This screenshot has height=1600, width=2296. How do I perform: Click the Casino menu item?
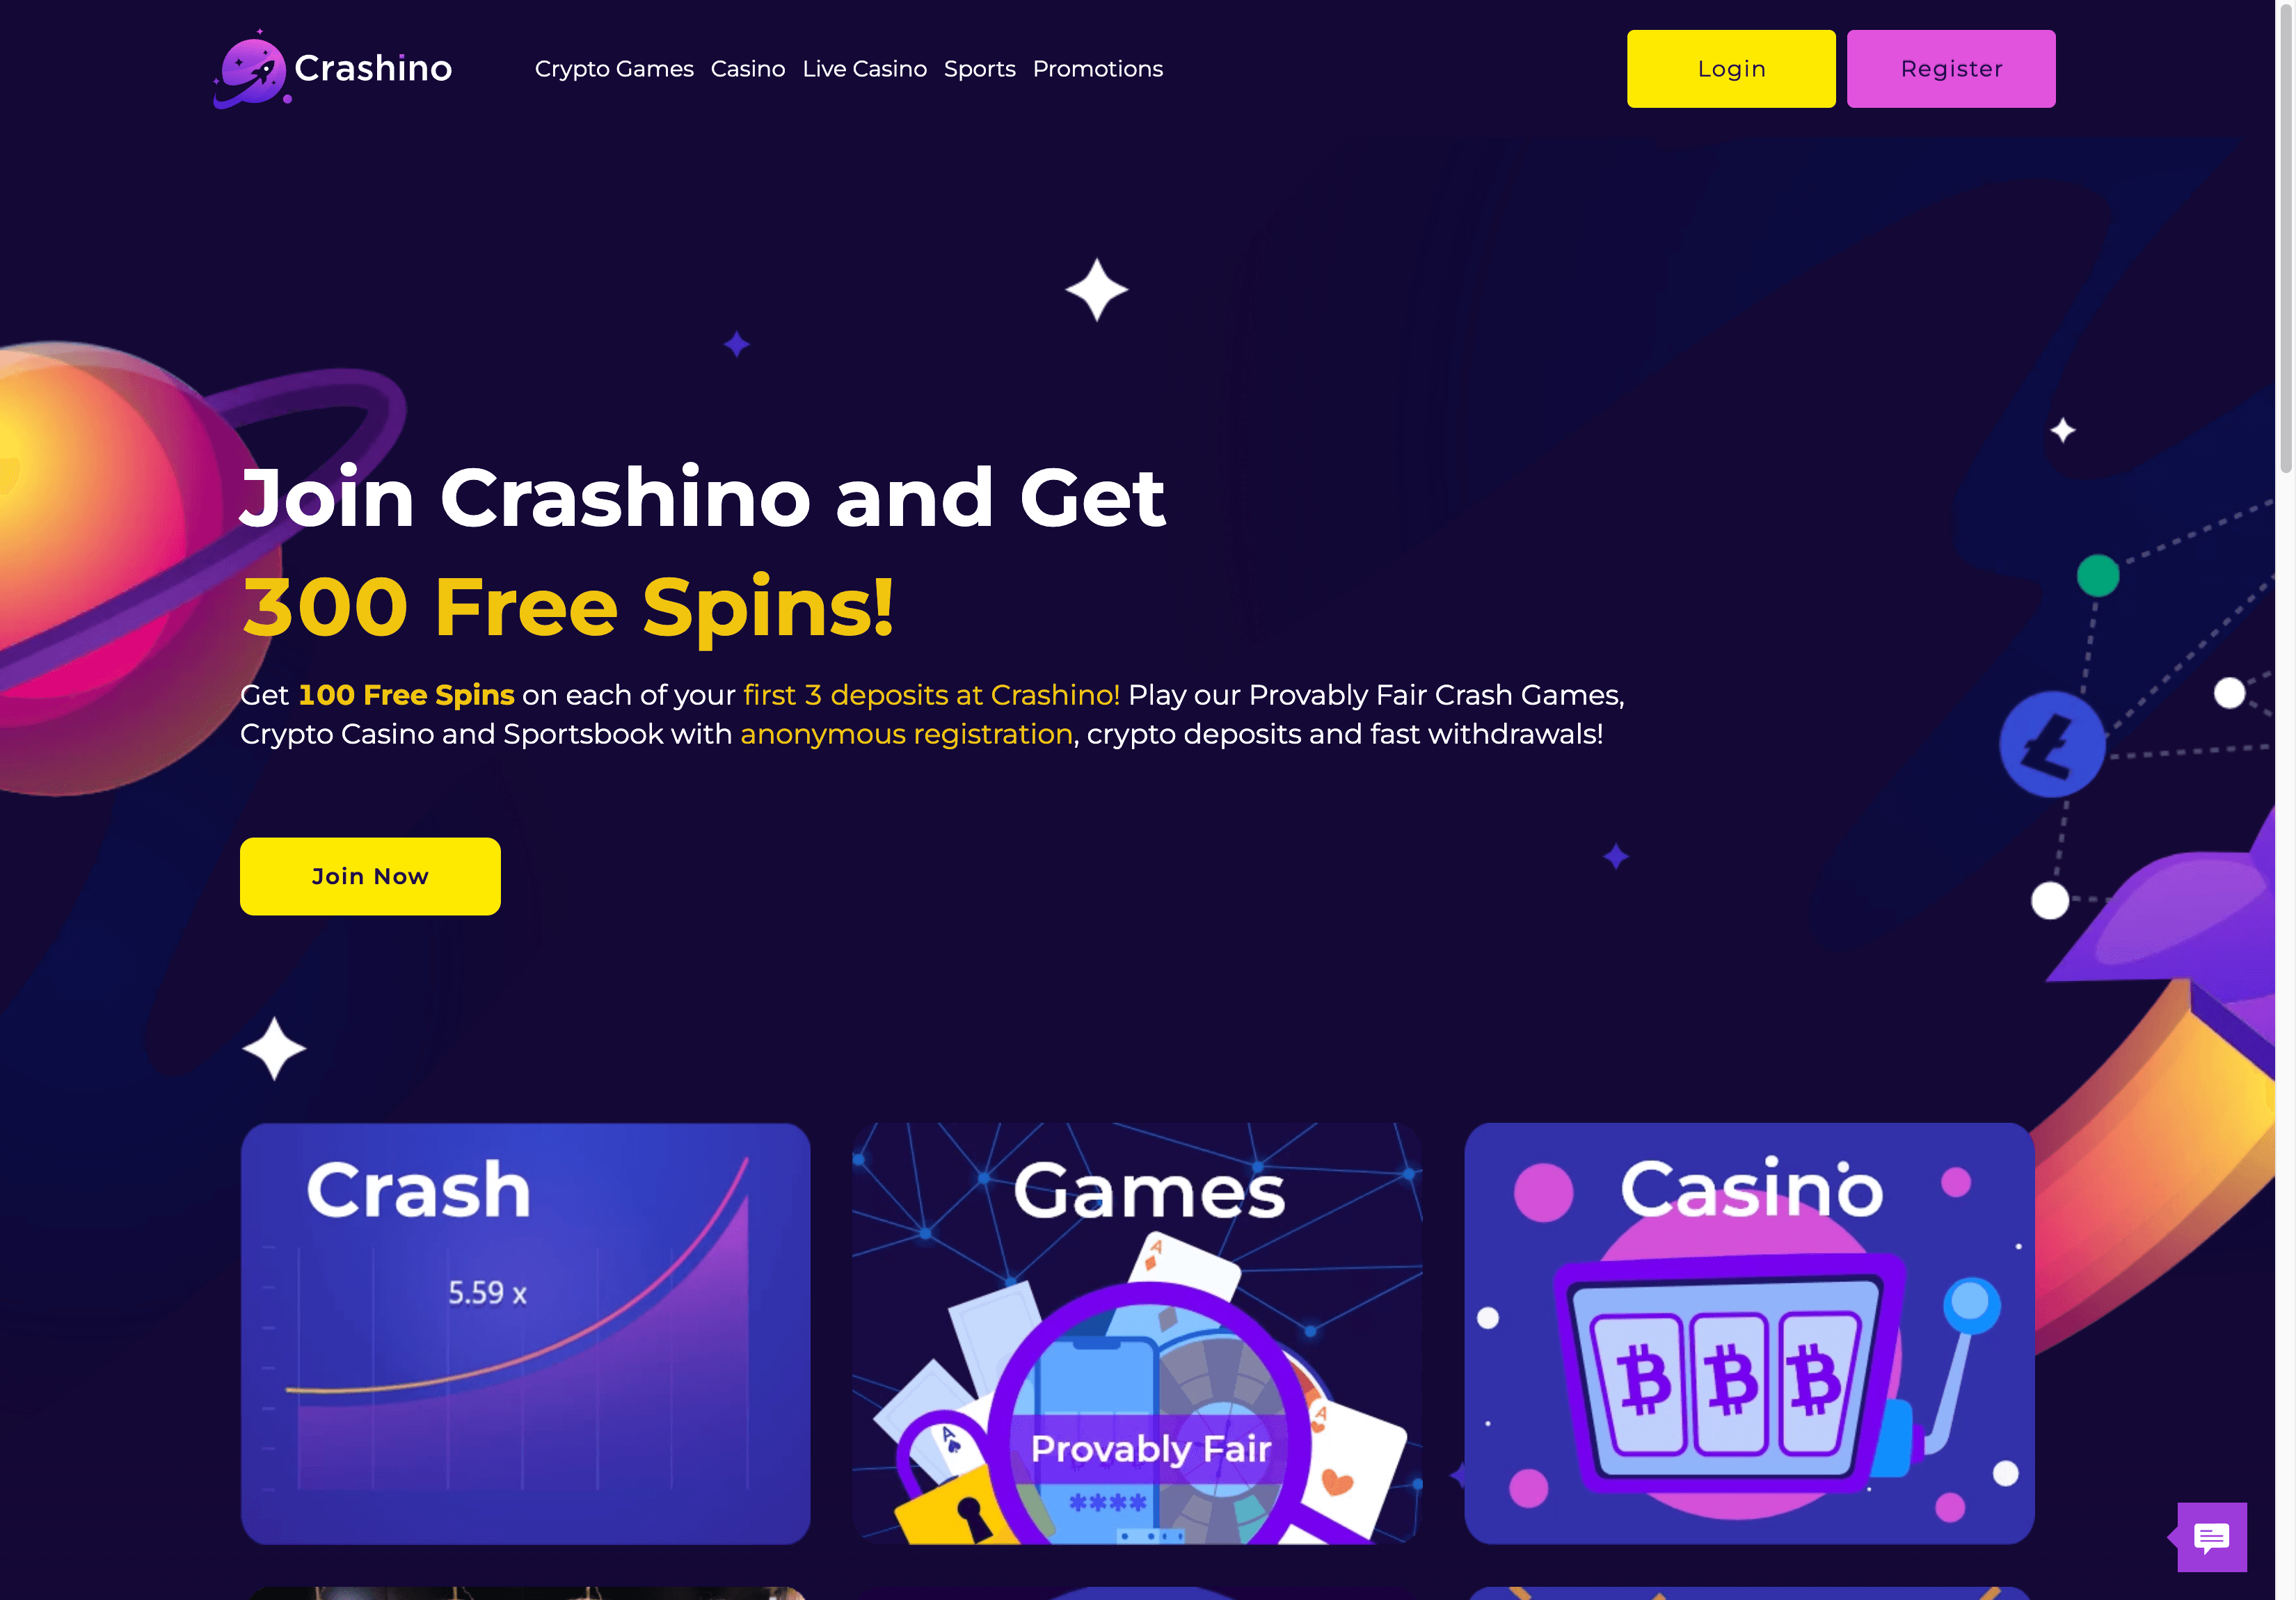pos(747,70)
